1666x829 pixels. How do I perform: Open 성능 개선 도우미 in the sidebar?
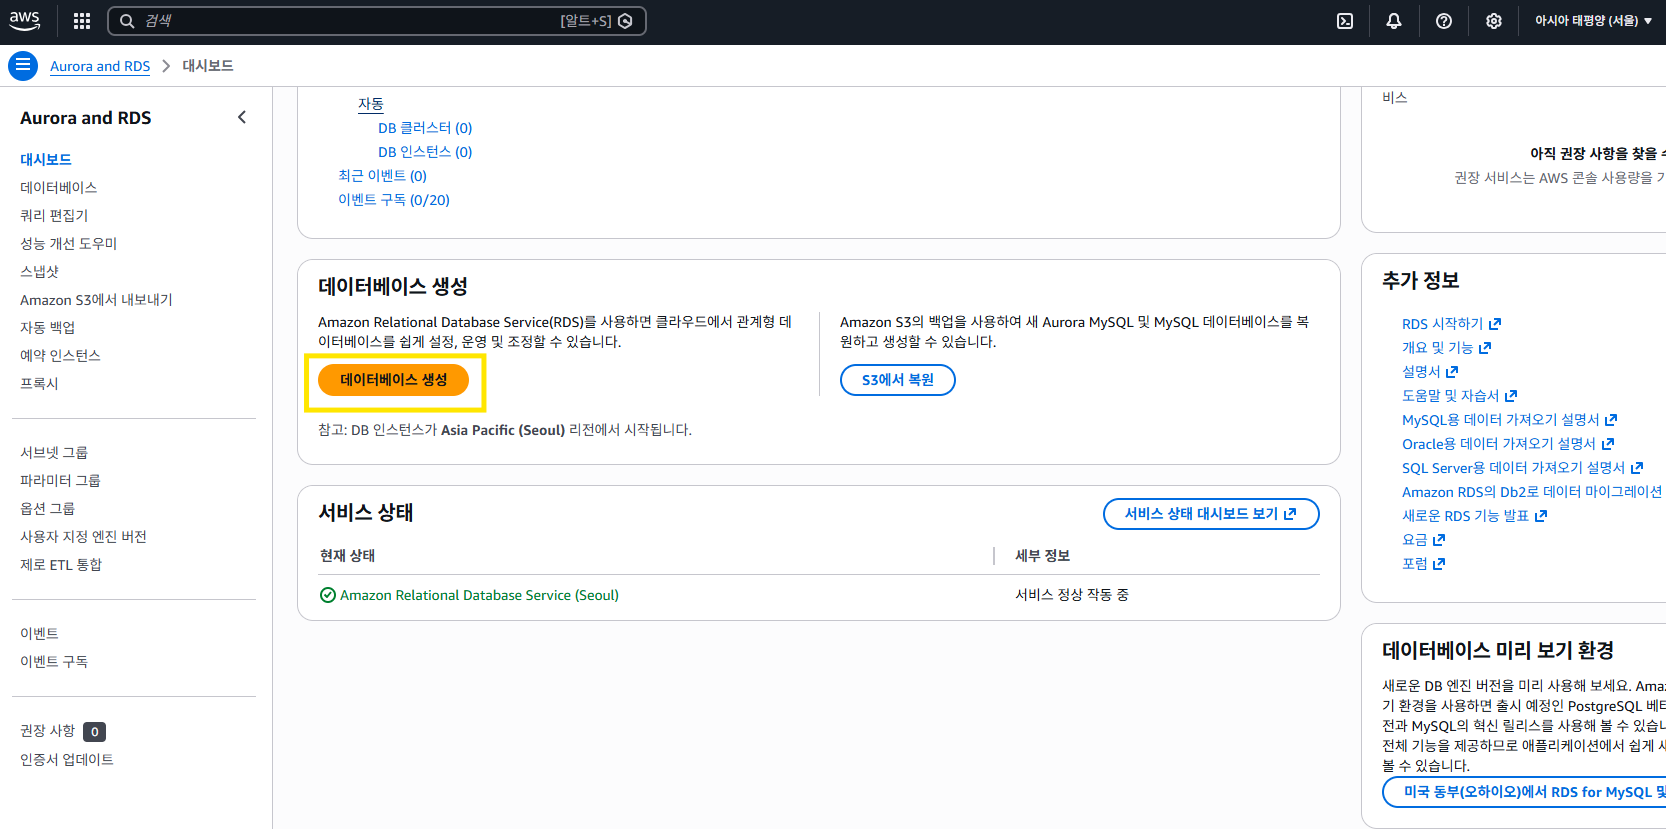[x=69, y=243]
